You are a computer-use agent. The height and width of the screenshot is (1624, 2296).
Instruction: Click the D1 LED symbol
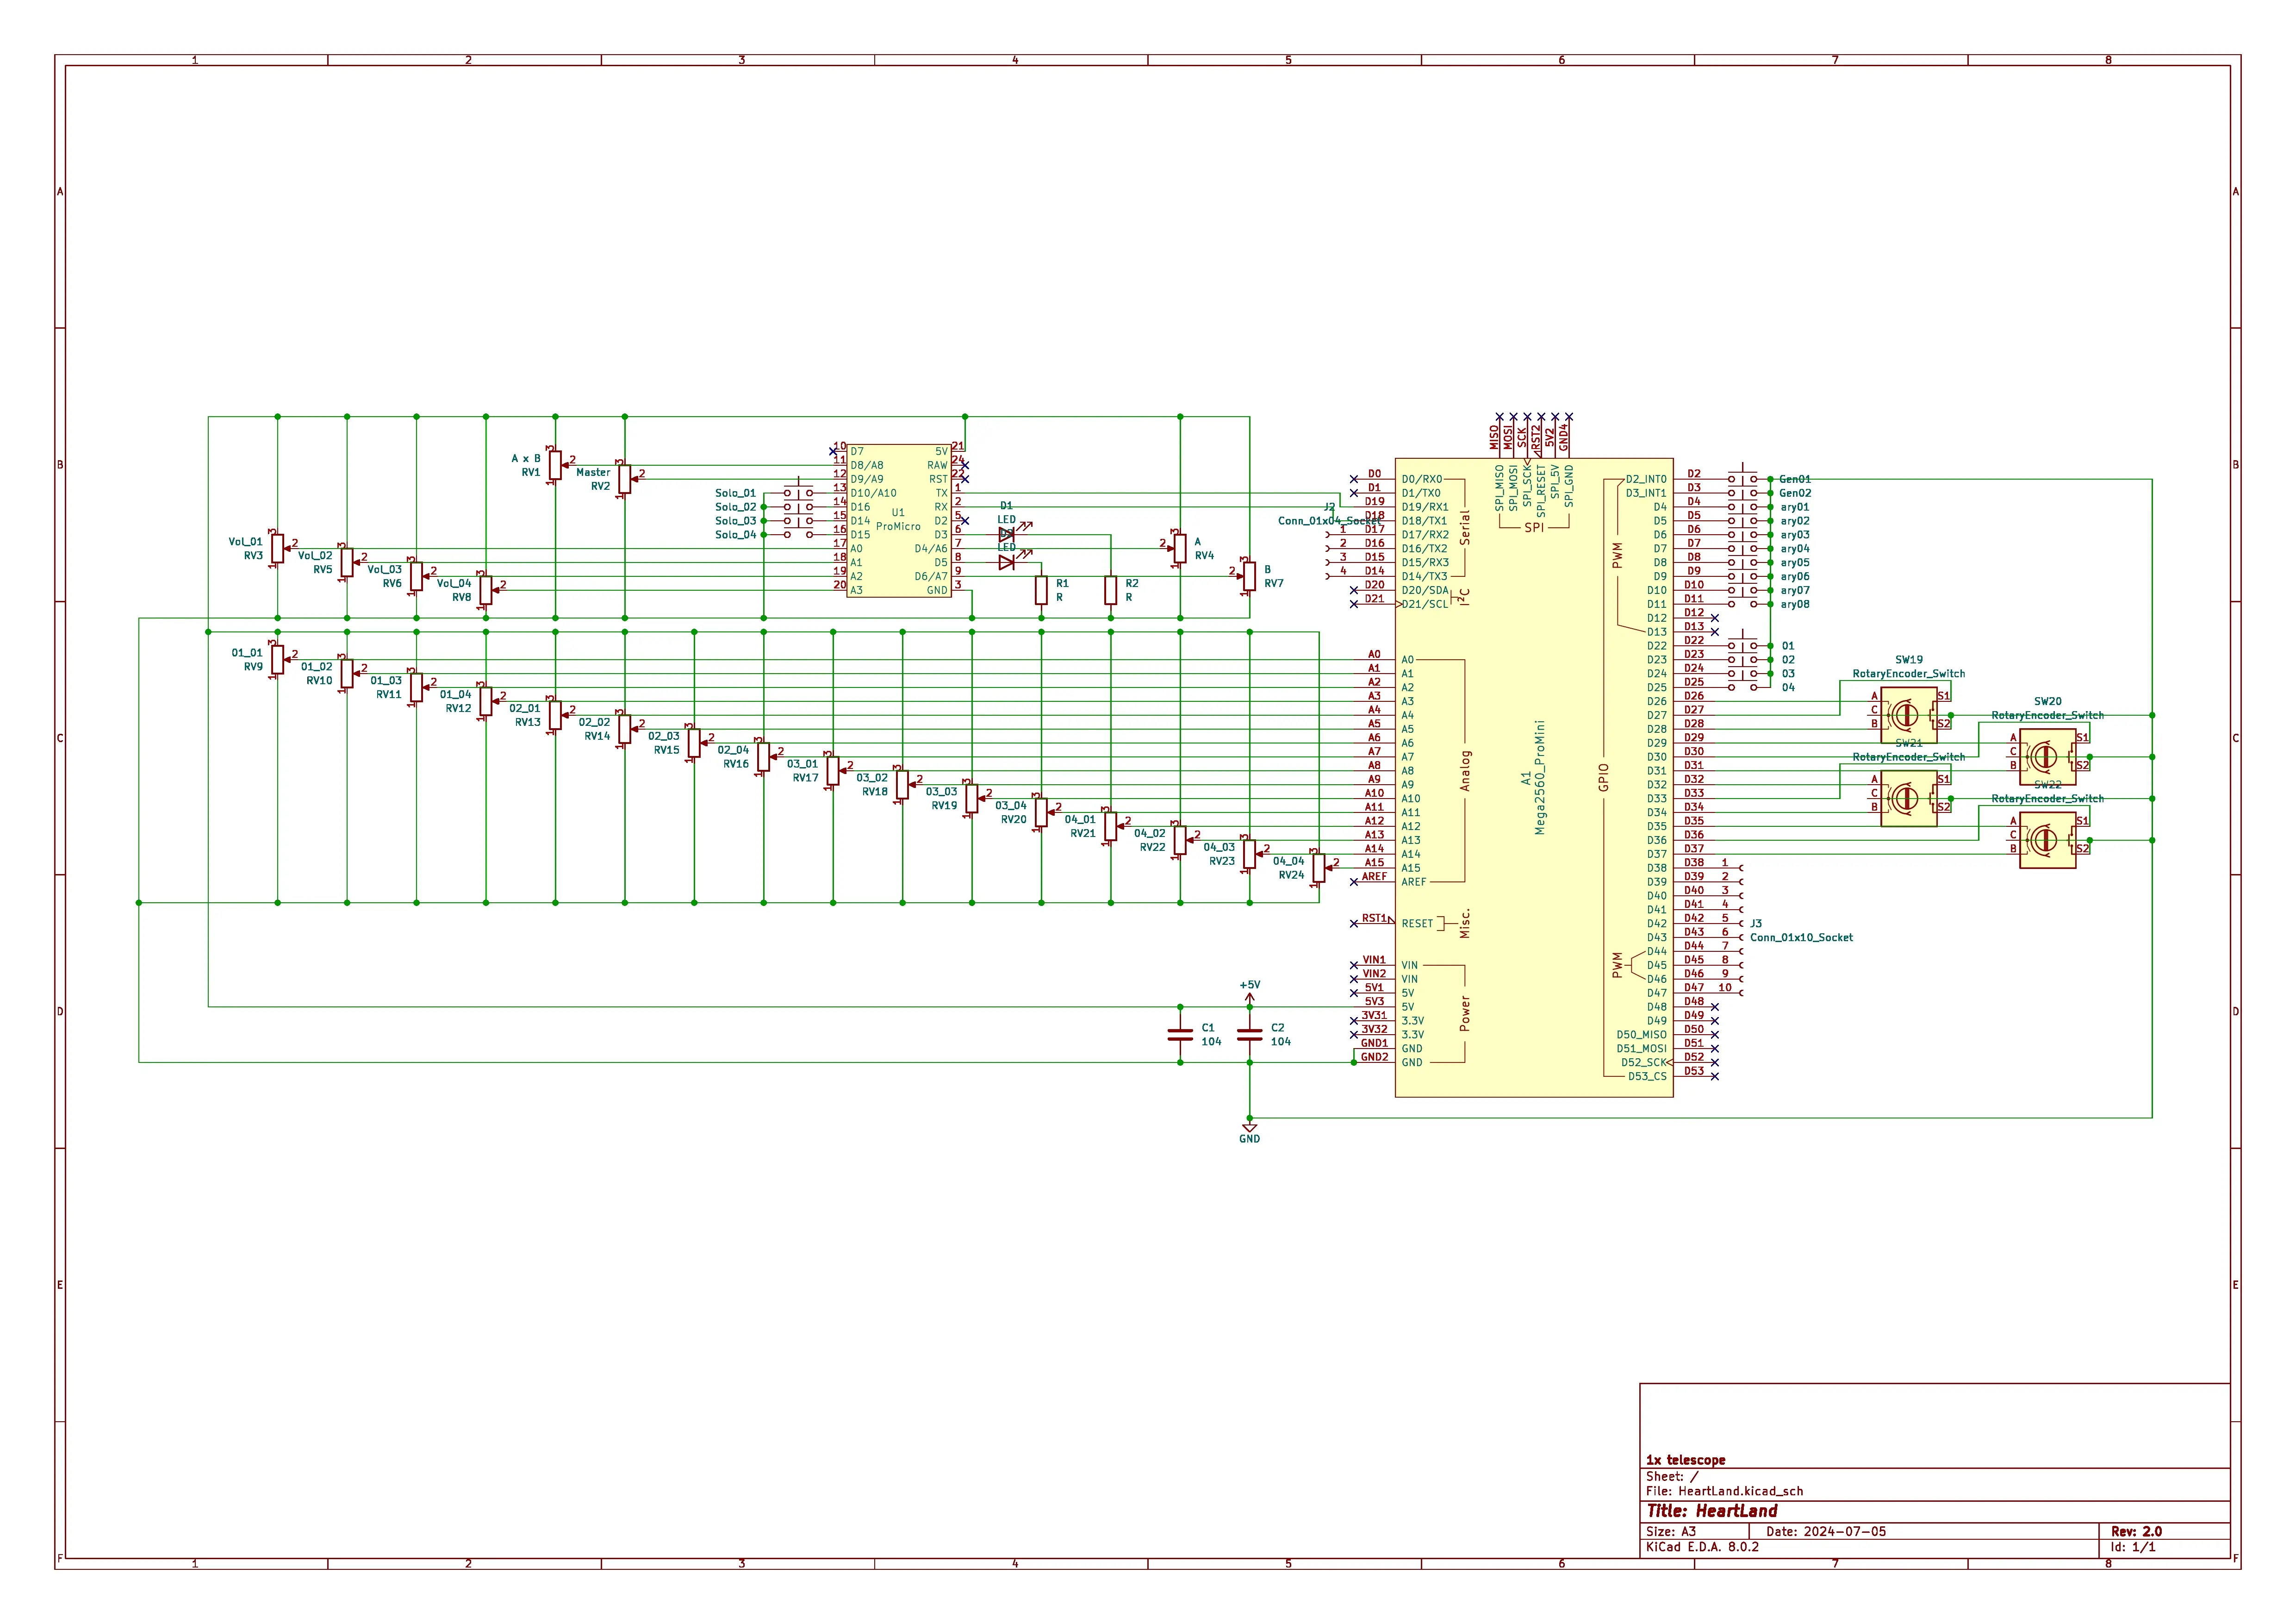point(1006,535)
